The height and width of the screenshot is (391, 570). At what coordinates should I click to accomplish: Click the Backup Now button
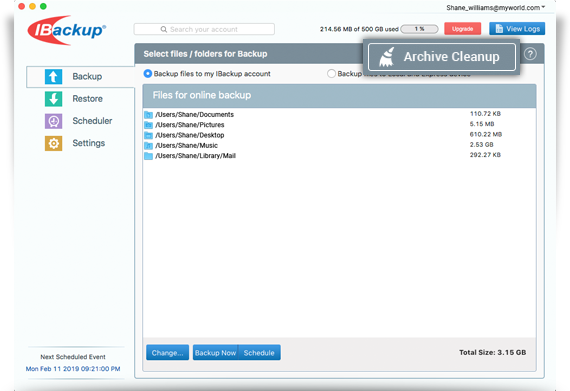(x=216, y=352)
